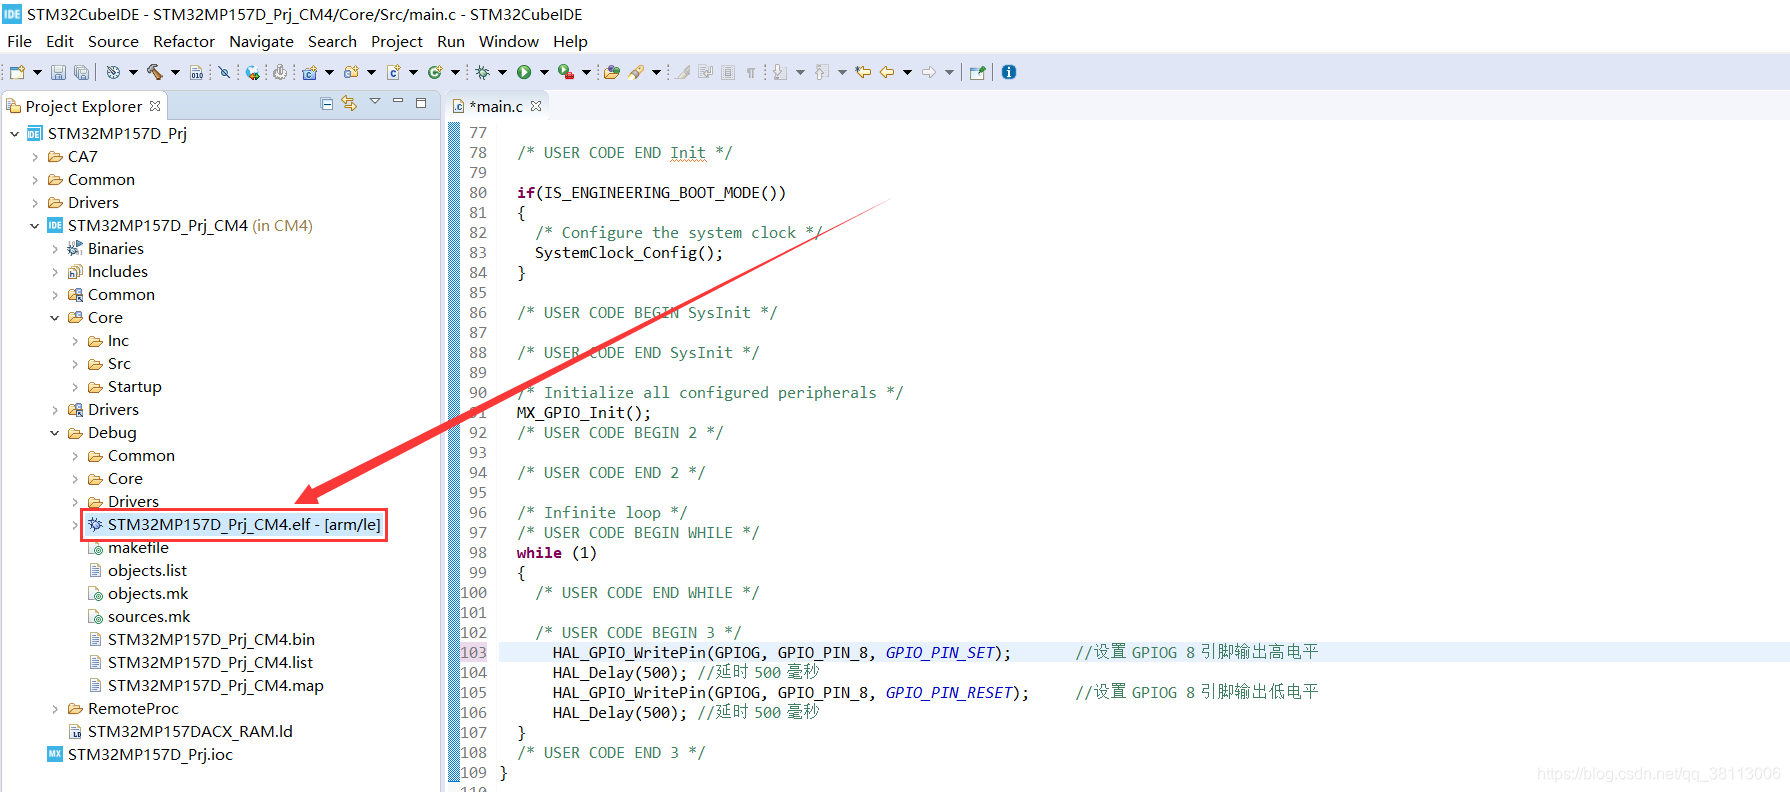Screen dimensions: 1790x792
Task: Open the Navigate menu
Action: pos(261,42)
